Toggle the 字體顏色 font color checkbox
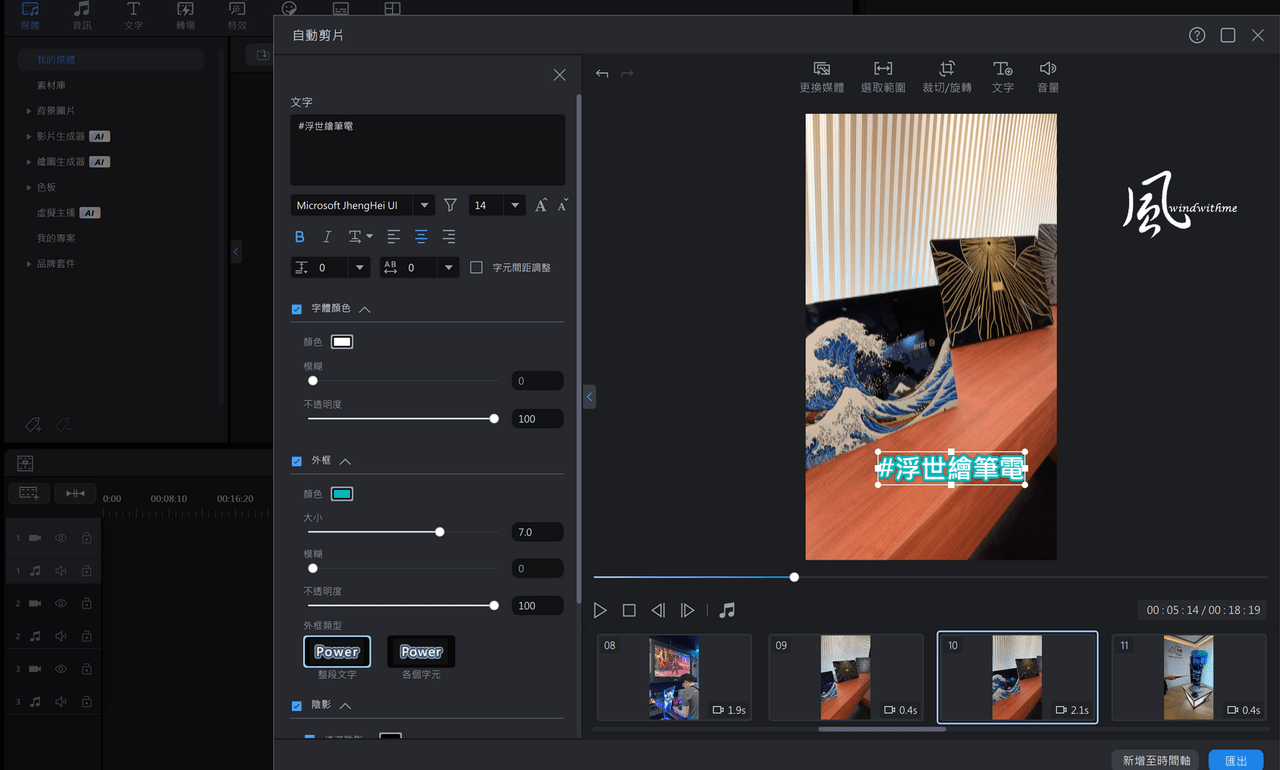Screen dimensions: 1280x770 pyautogui.click(x=297, y=309)
